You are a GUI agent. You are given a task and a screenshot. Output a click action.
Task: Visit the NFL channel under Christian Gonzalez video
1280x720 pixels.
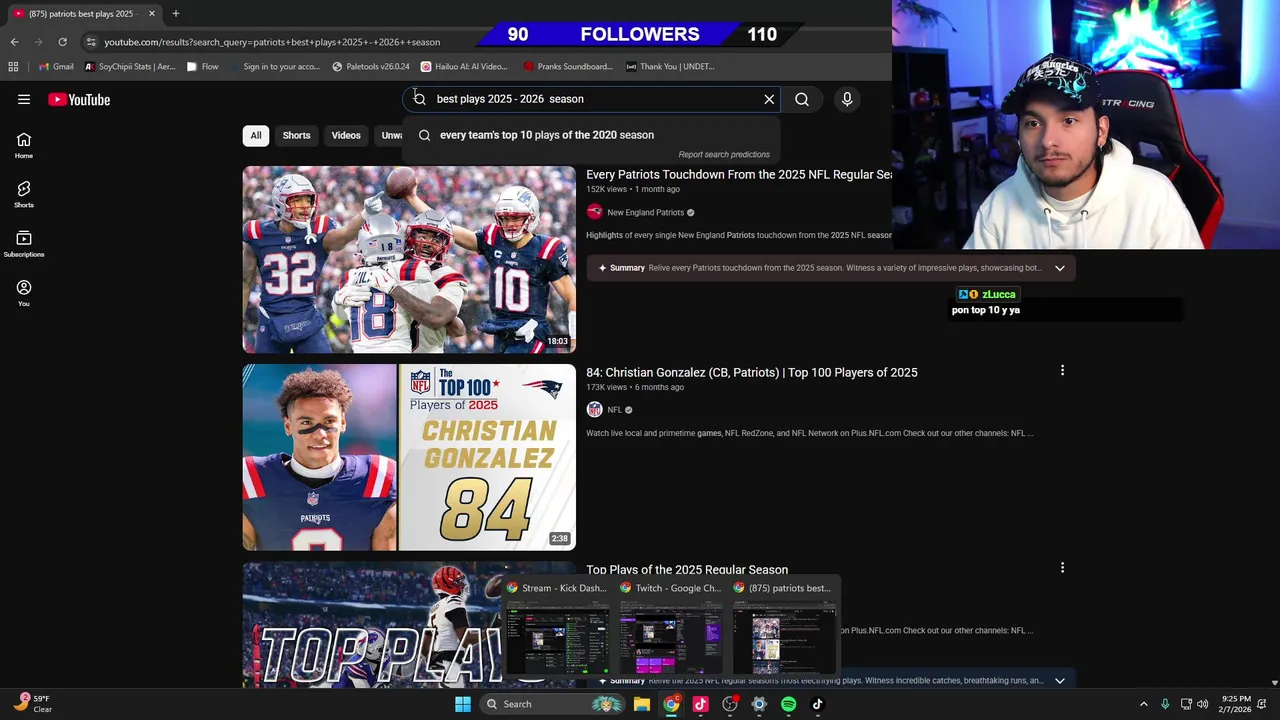click(x=615, y=410)
